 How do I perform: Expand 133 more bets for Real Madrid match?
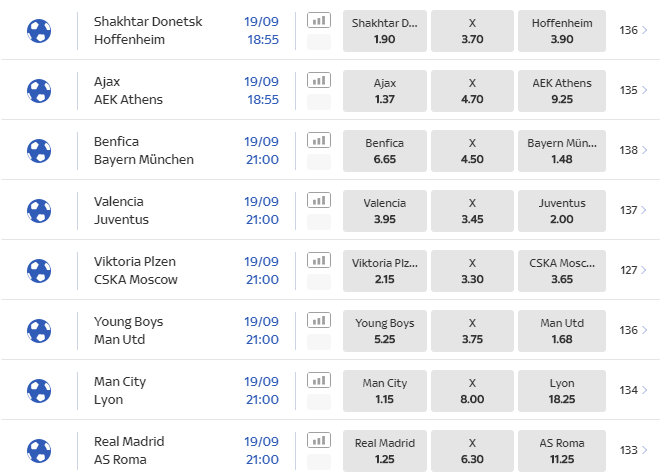633,450
